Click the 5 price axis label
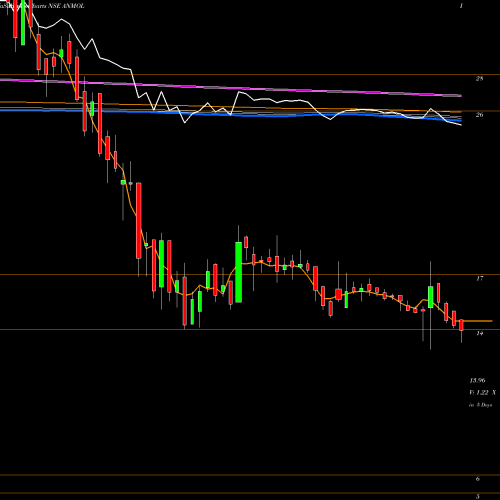This screenshot has height=500, width=500. click(x=477, y=496)
